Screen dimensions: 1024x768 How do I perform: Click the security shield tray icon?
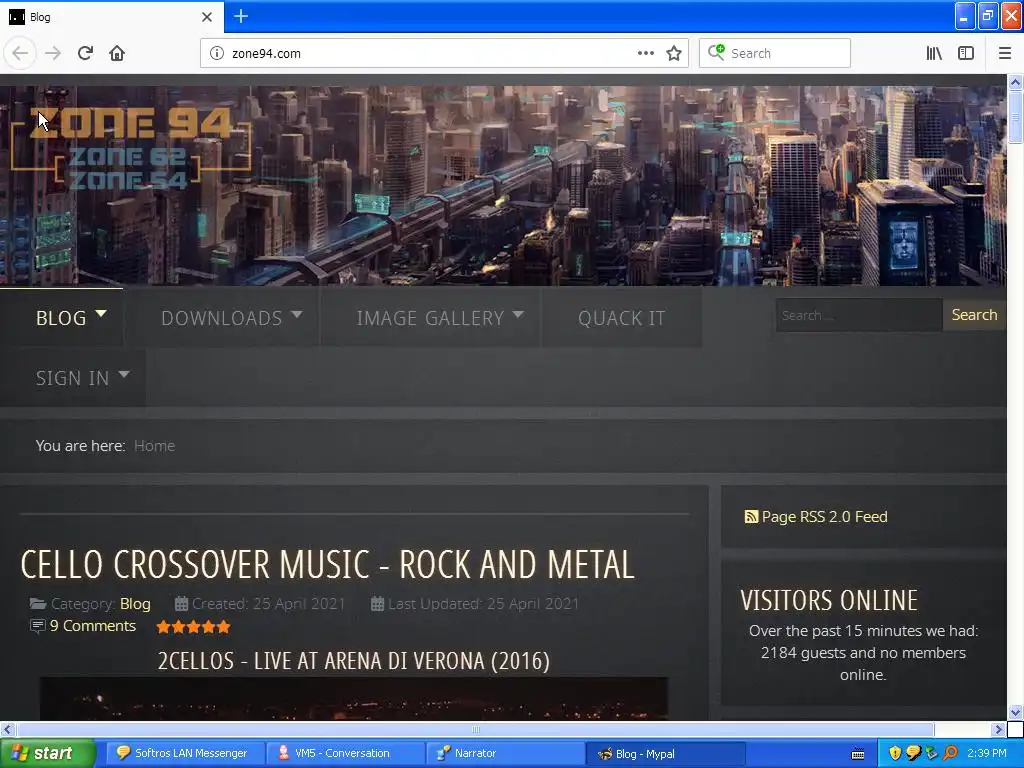(x=895, y=754)
